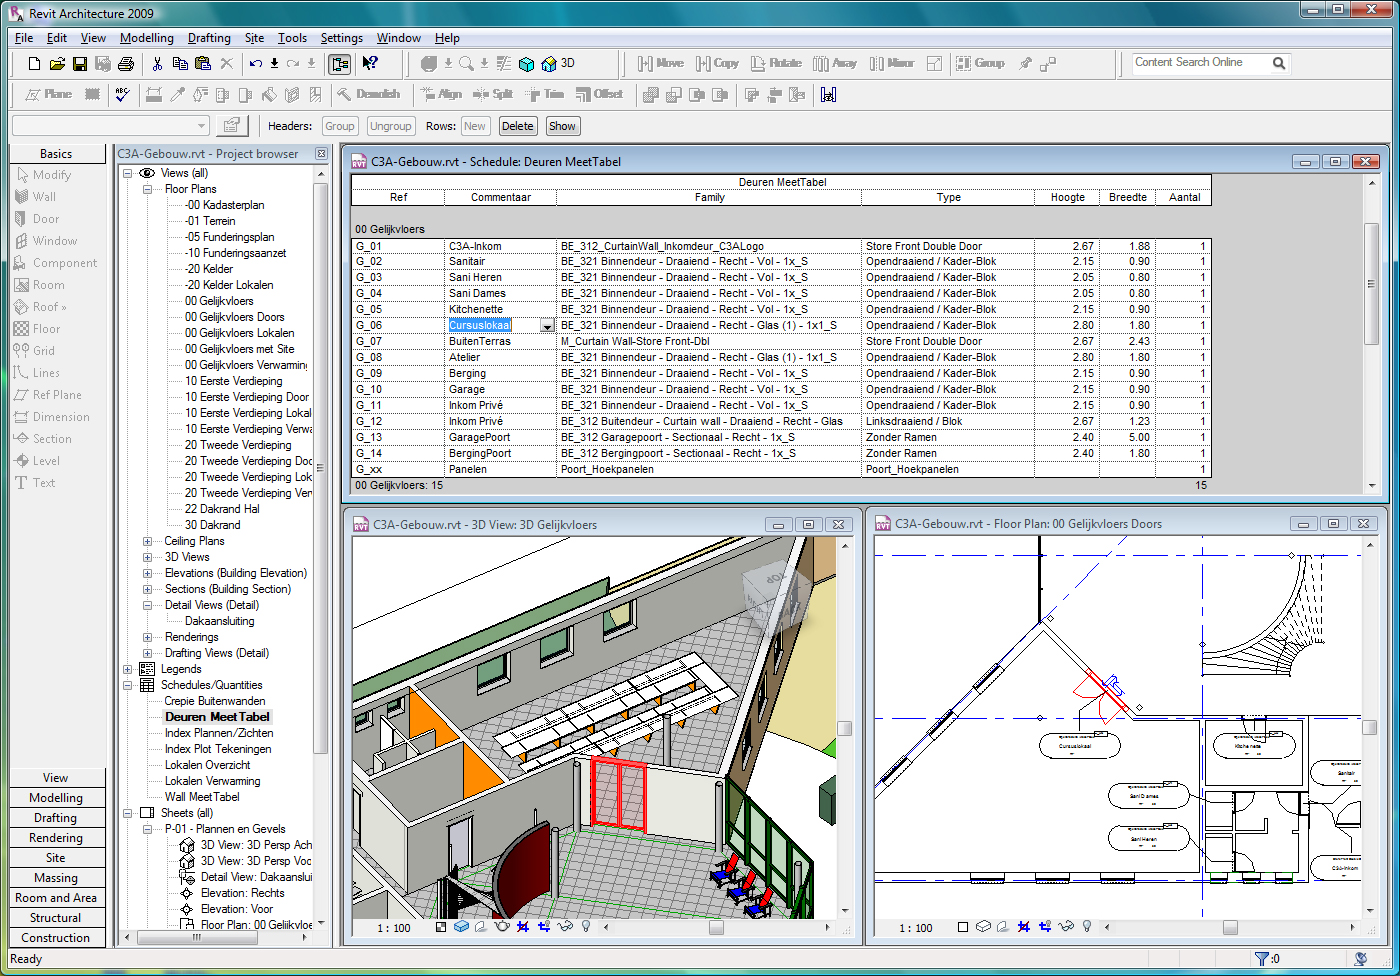Click the 1 : 100 scale in the 3D view
The image size is (1400, 976).
coord(394,928)
